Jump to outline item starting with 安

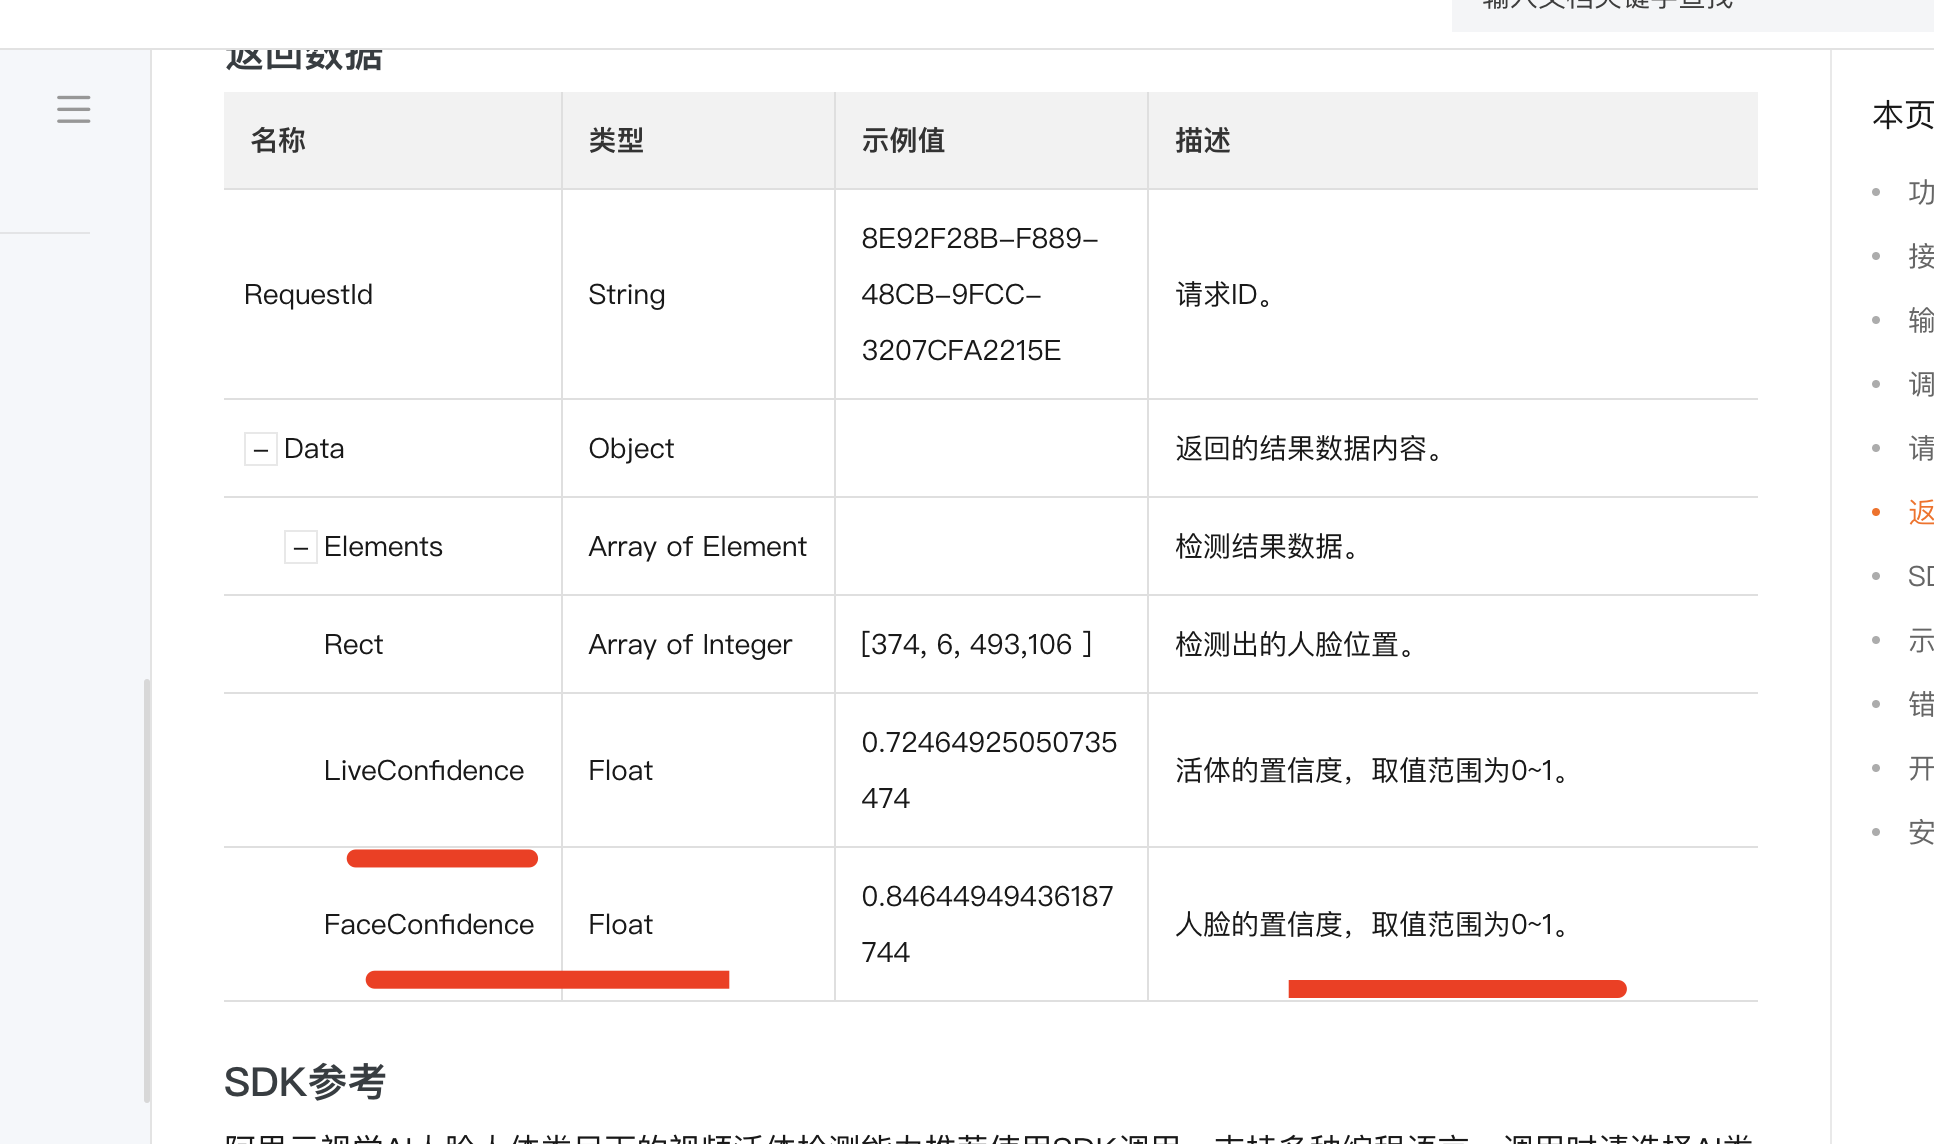tap(1919, 832)
